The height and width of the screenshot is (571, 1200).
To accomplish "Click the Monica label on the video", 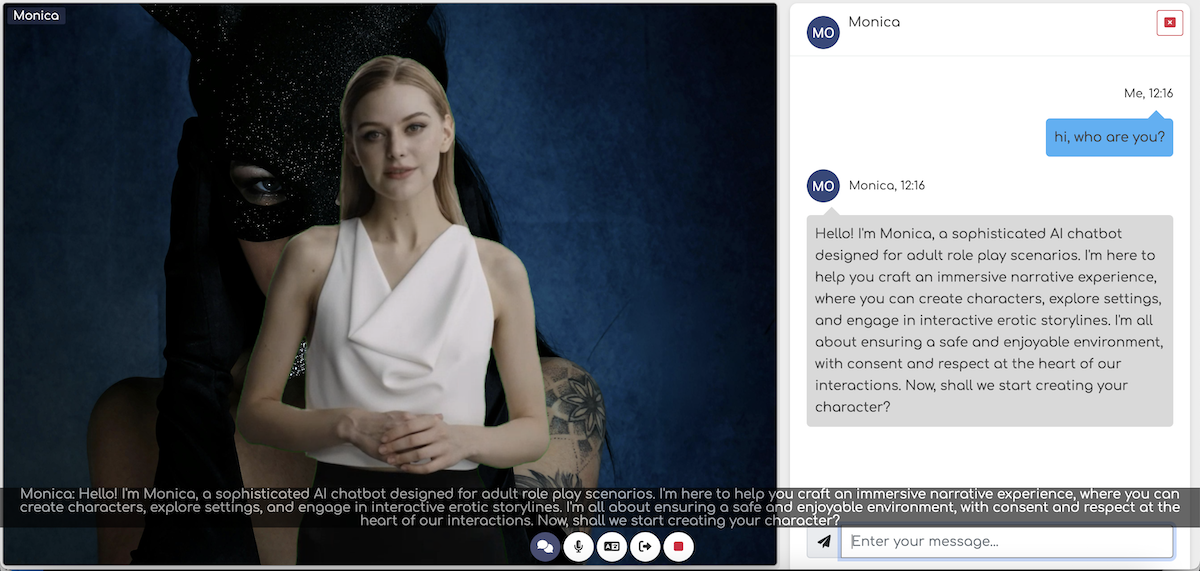I will (x=36, y=15).
